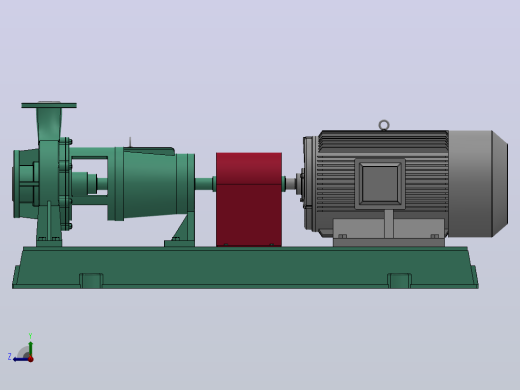Select the green base plate
The image size is (520, 390).
[245, 268]
